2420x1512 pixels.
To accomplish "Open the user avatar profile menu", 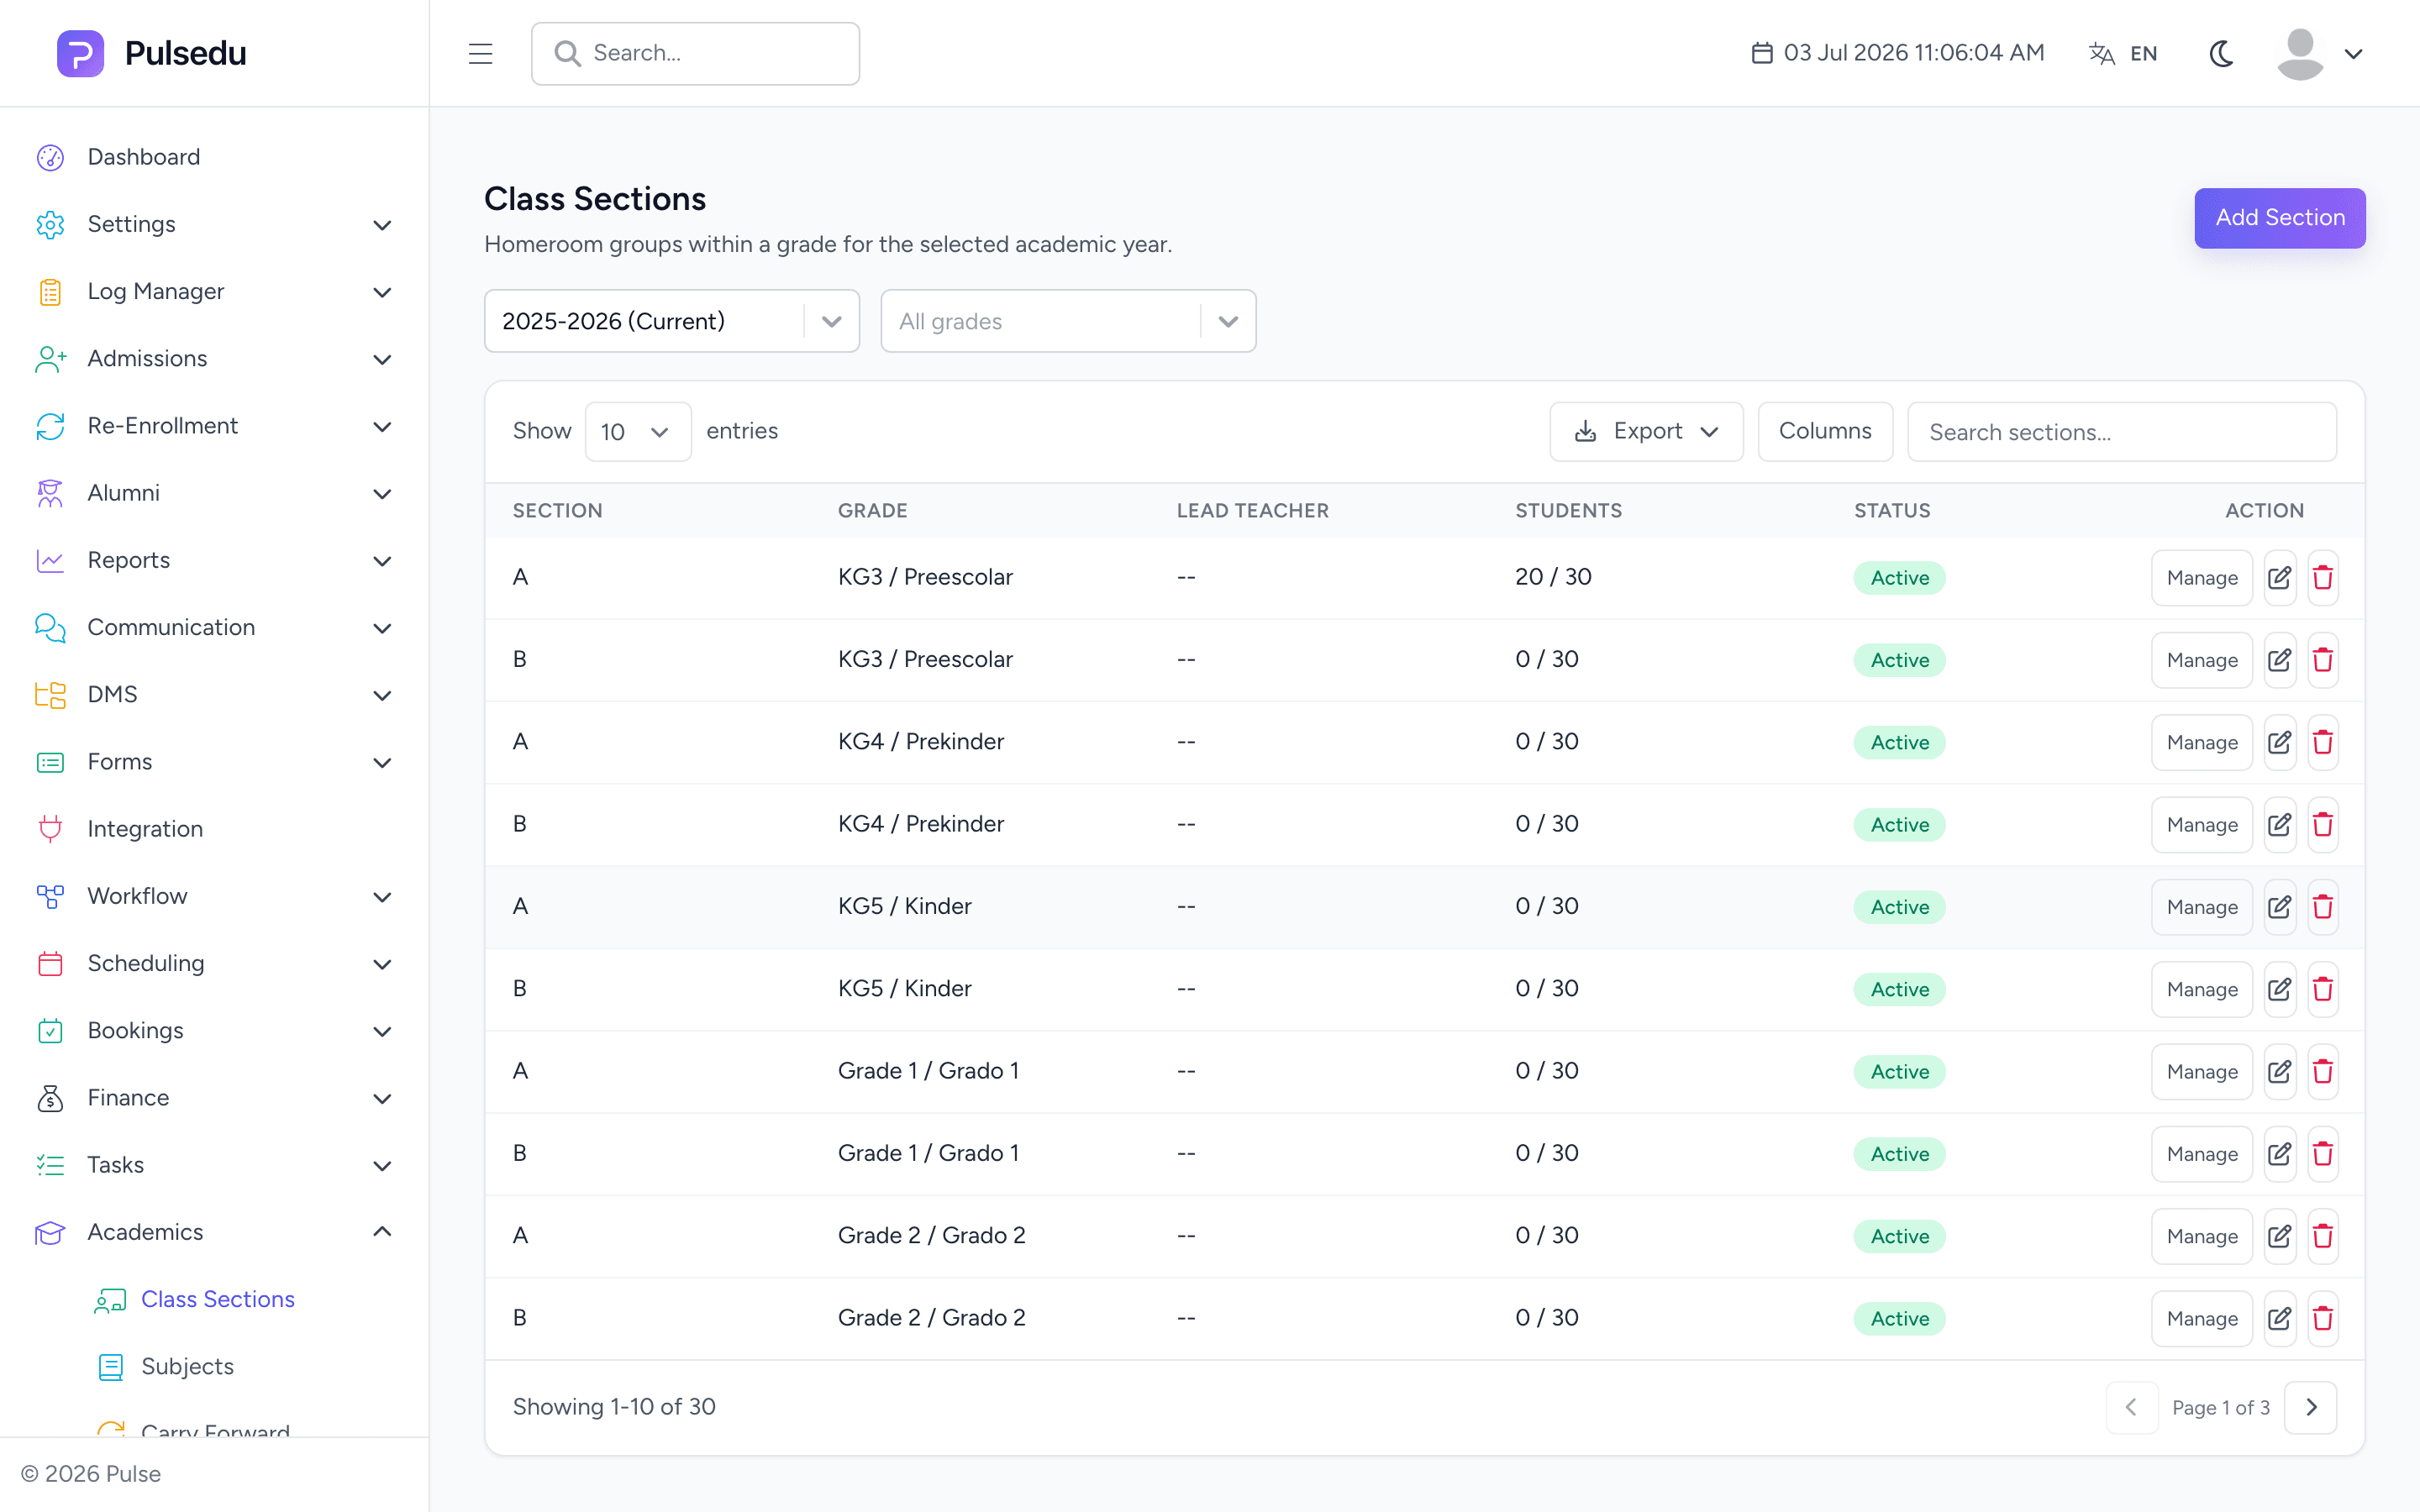I will (x=2319, y=53).
